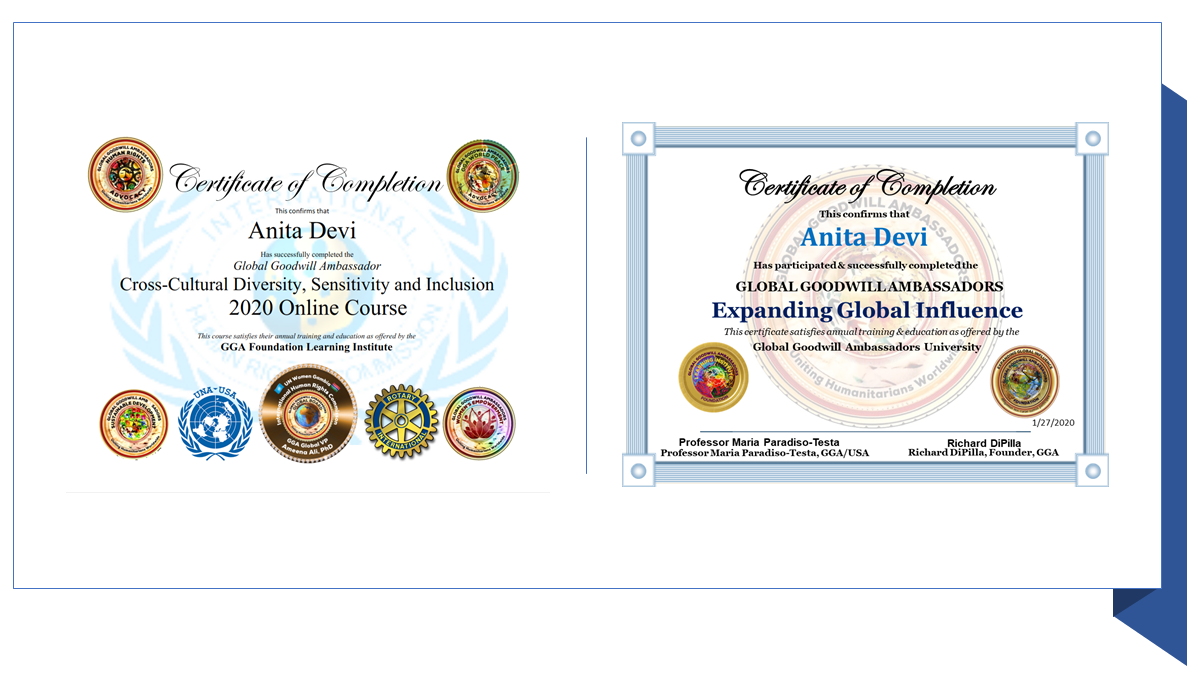Click 'Has successfully completed the' small text
This screenshot has width=1193, height=673.
pyautogui.click(x=307, y=255)
